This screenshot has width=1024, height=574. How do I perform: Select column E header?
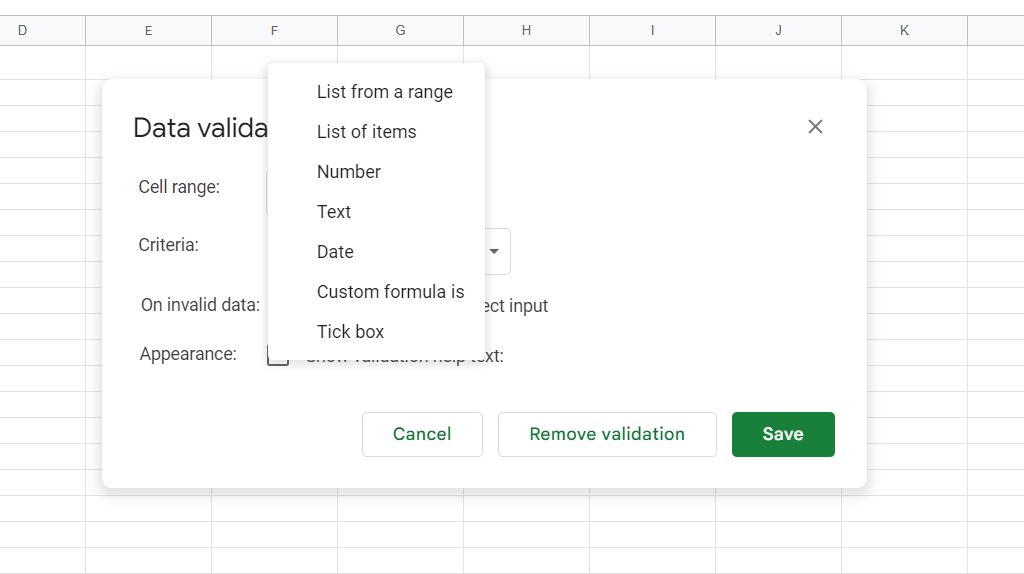pyautogui.click(x=149, y=31)
